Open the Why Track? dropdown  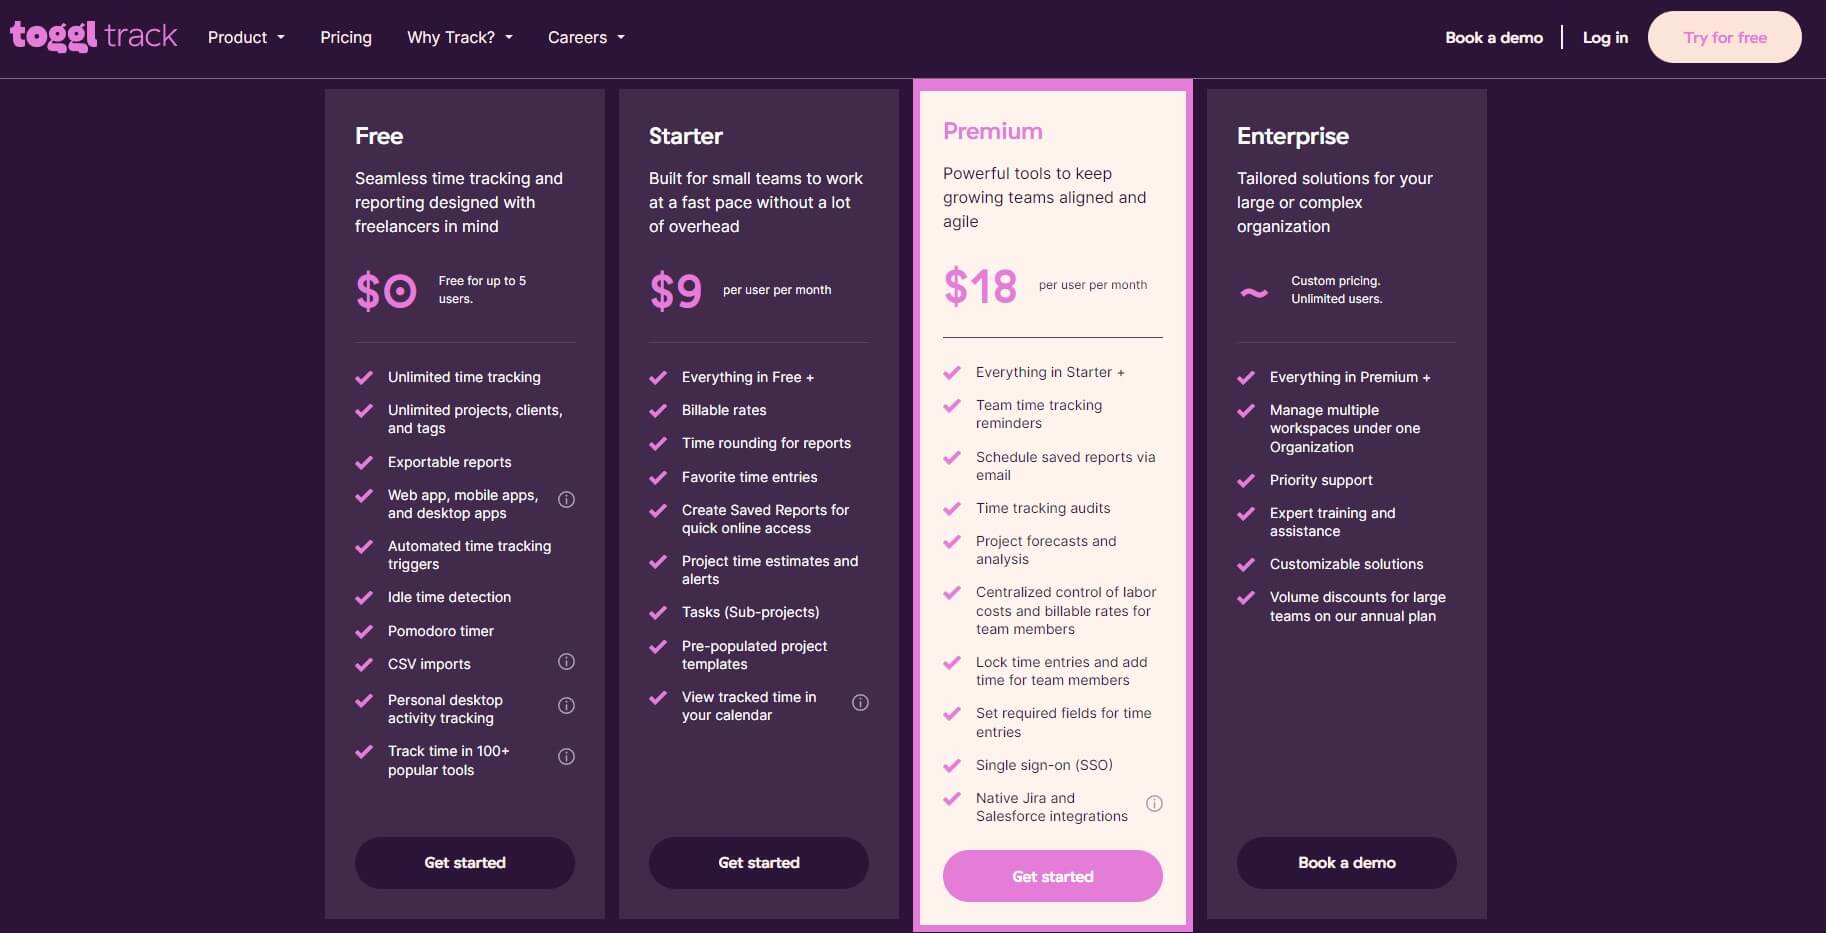pyautogui.click(x=459, y=38)
